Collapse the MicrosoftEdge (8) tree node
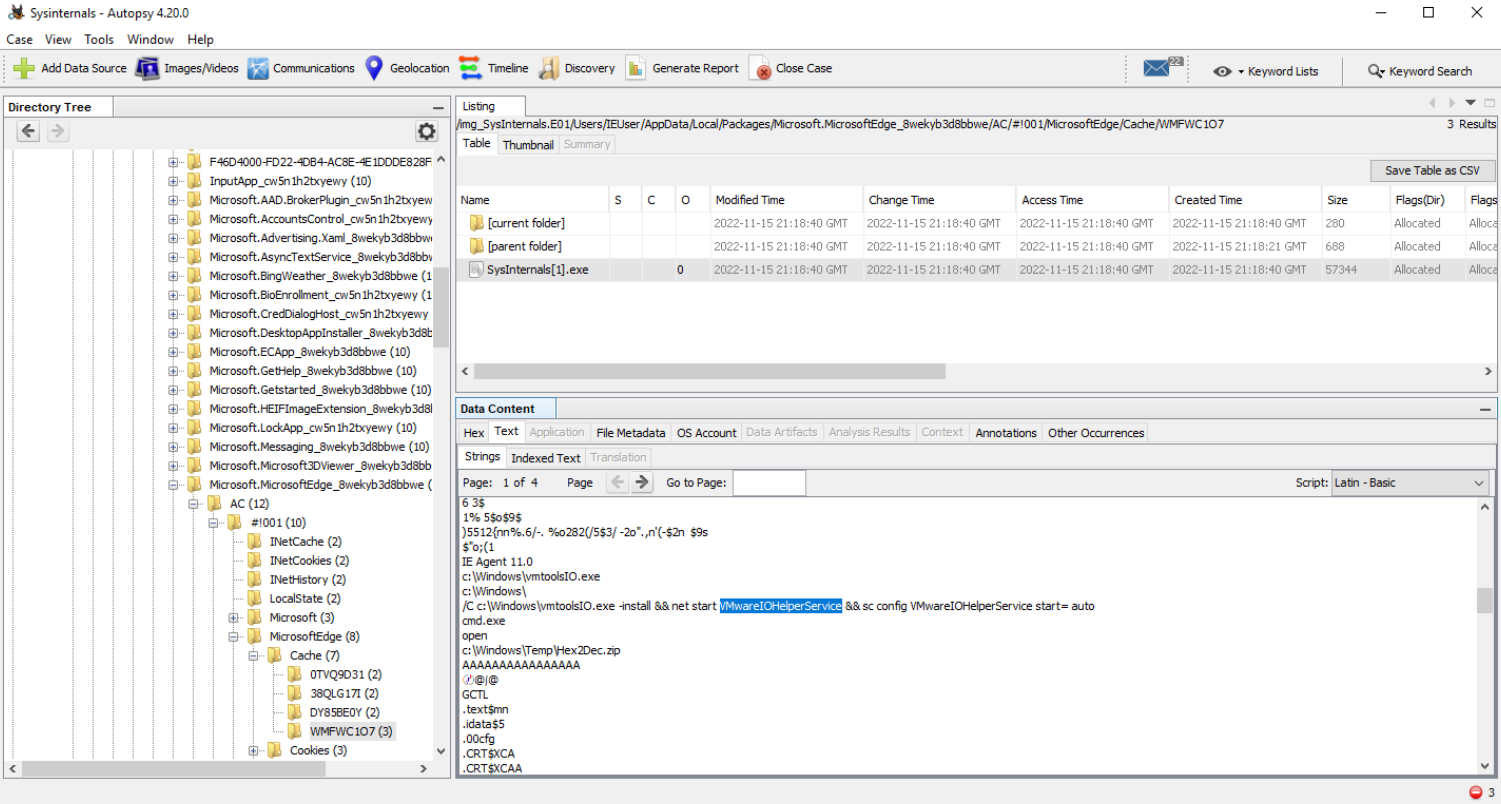 tap(233, 637)
